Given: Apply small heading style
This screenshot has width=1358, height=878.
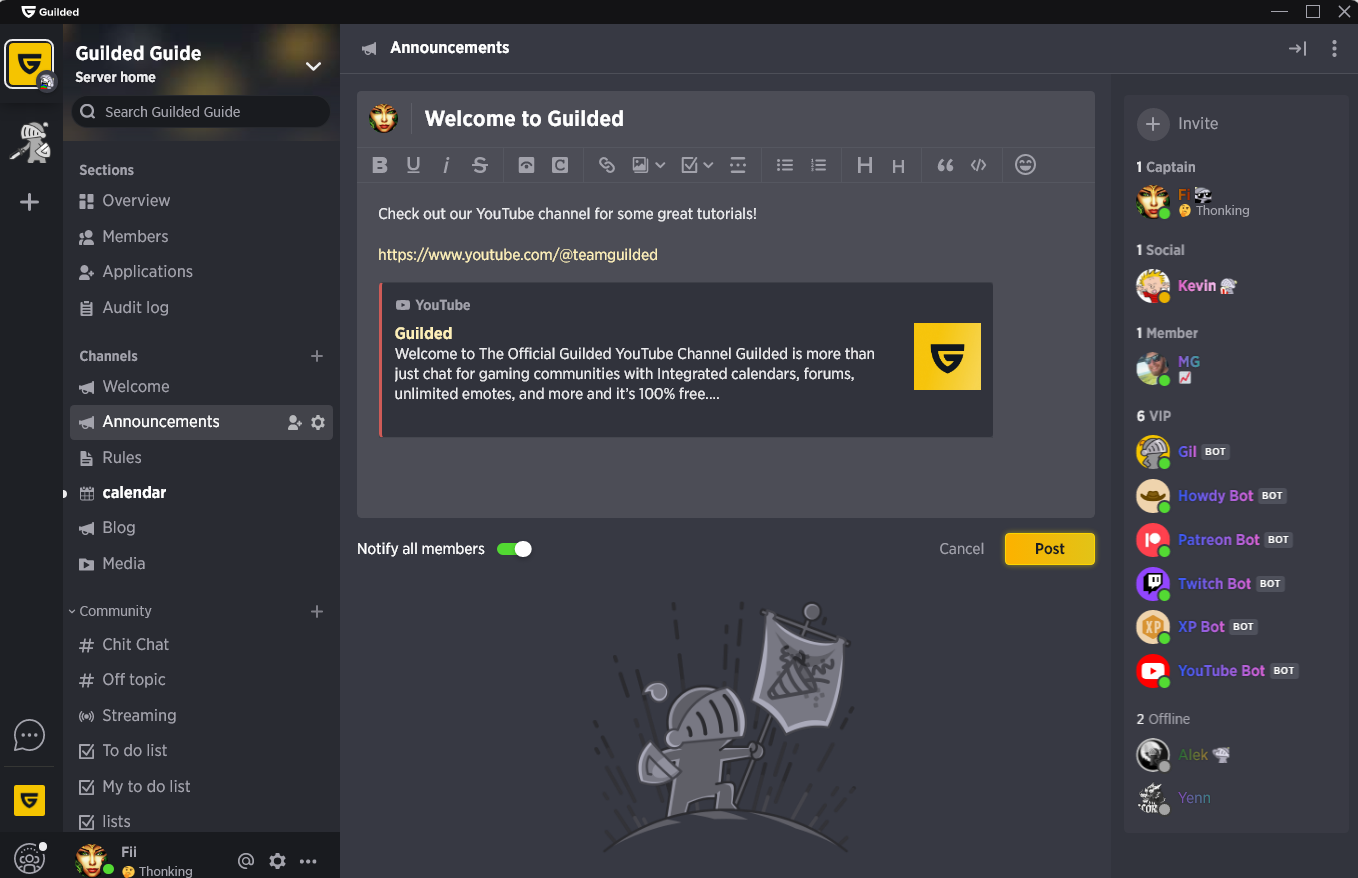Looking at the screenshot, I should click(898, 167).
